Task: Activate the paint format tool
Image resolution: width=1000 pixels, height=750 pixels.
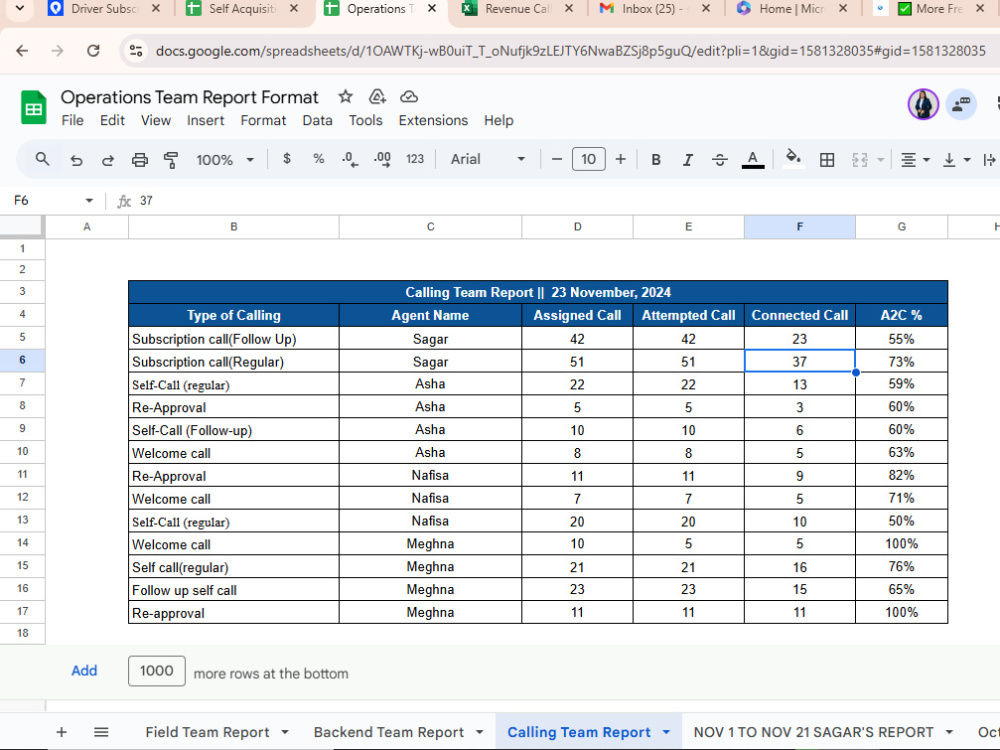Action: (x=171, y=159)
